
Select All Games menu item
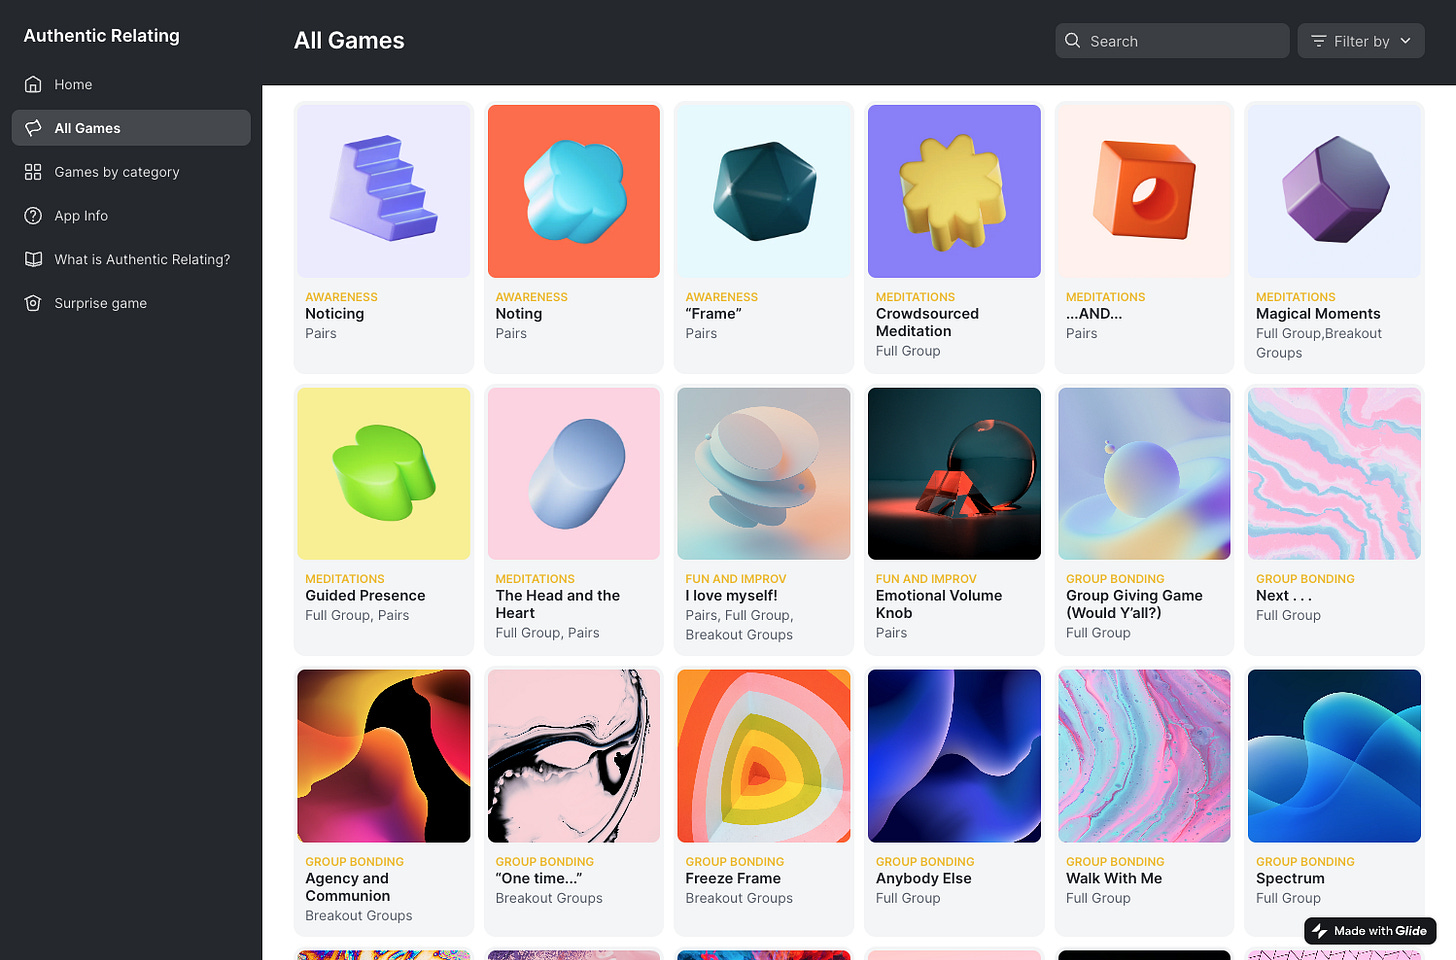click(x=131, y=128)
